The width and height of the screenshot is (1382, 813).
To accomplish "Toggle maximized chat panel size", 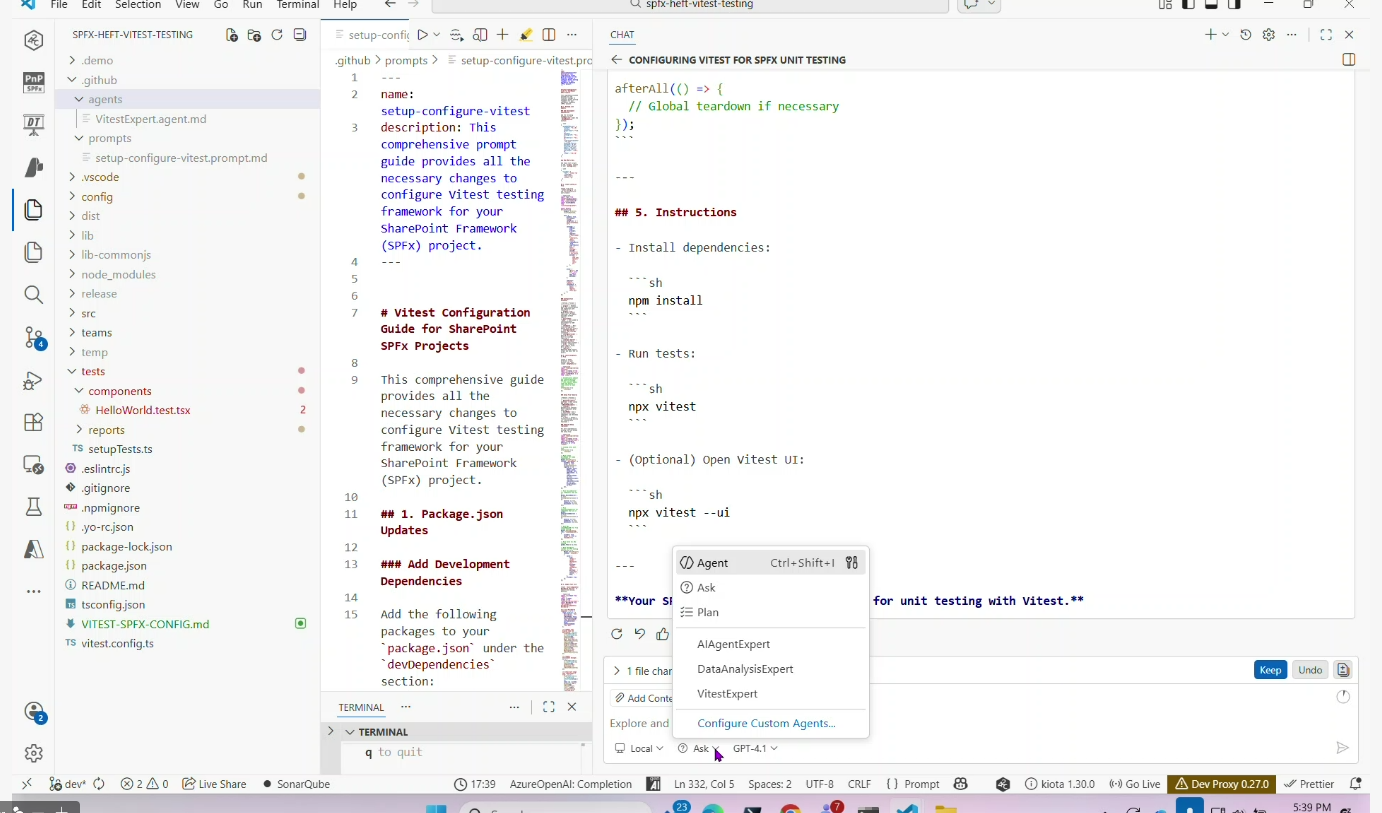I will pyautogui.click(x=1326, y=35).
